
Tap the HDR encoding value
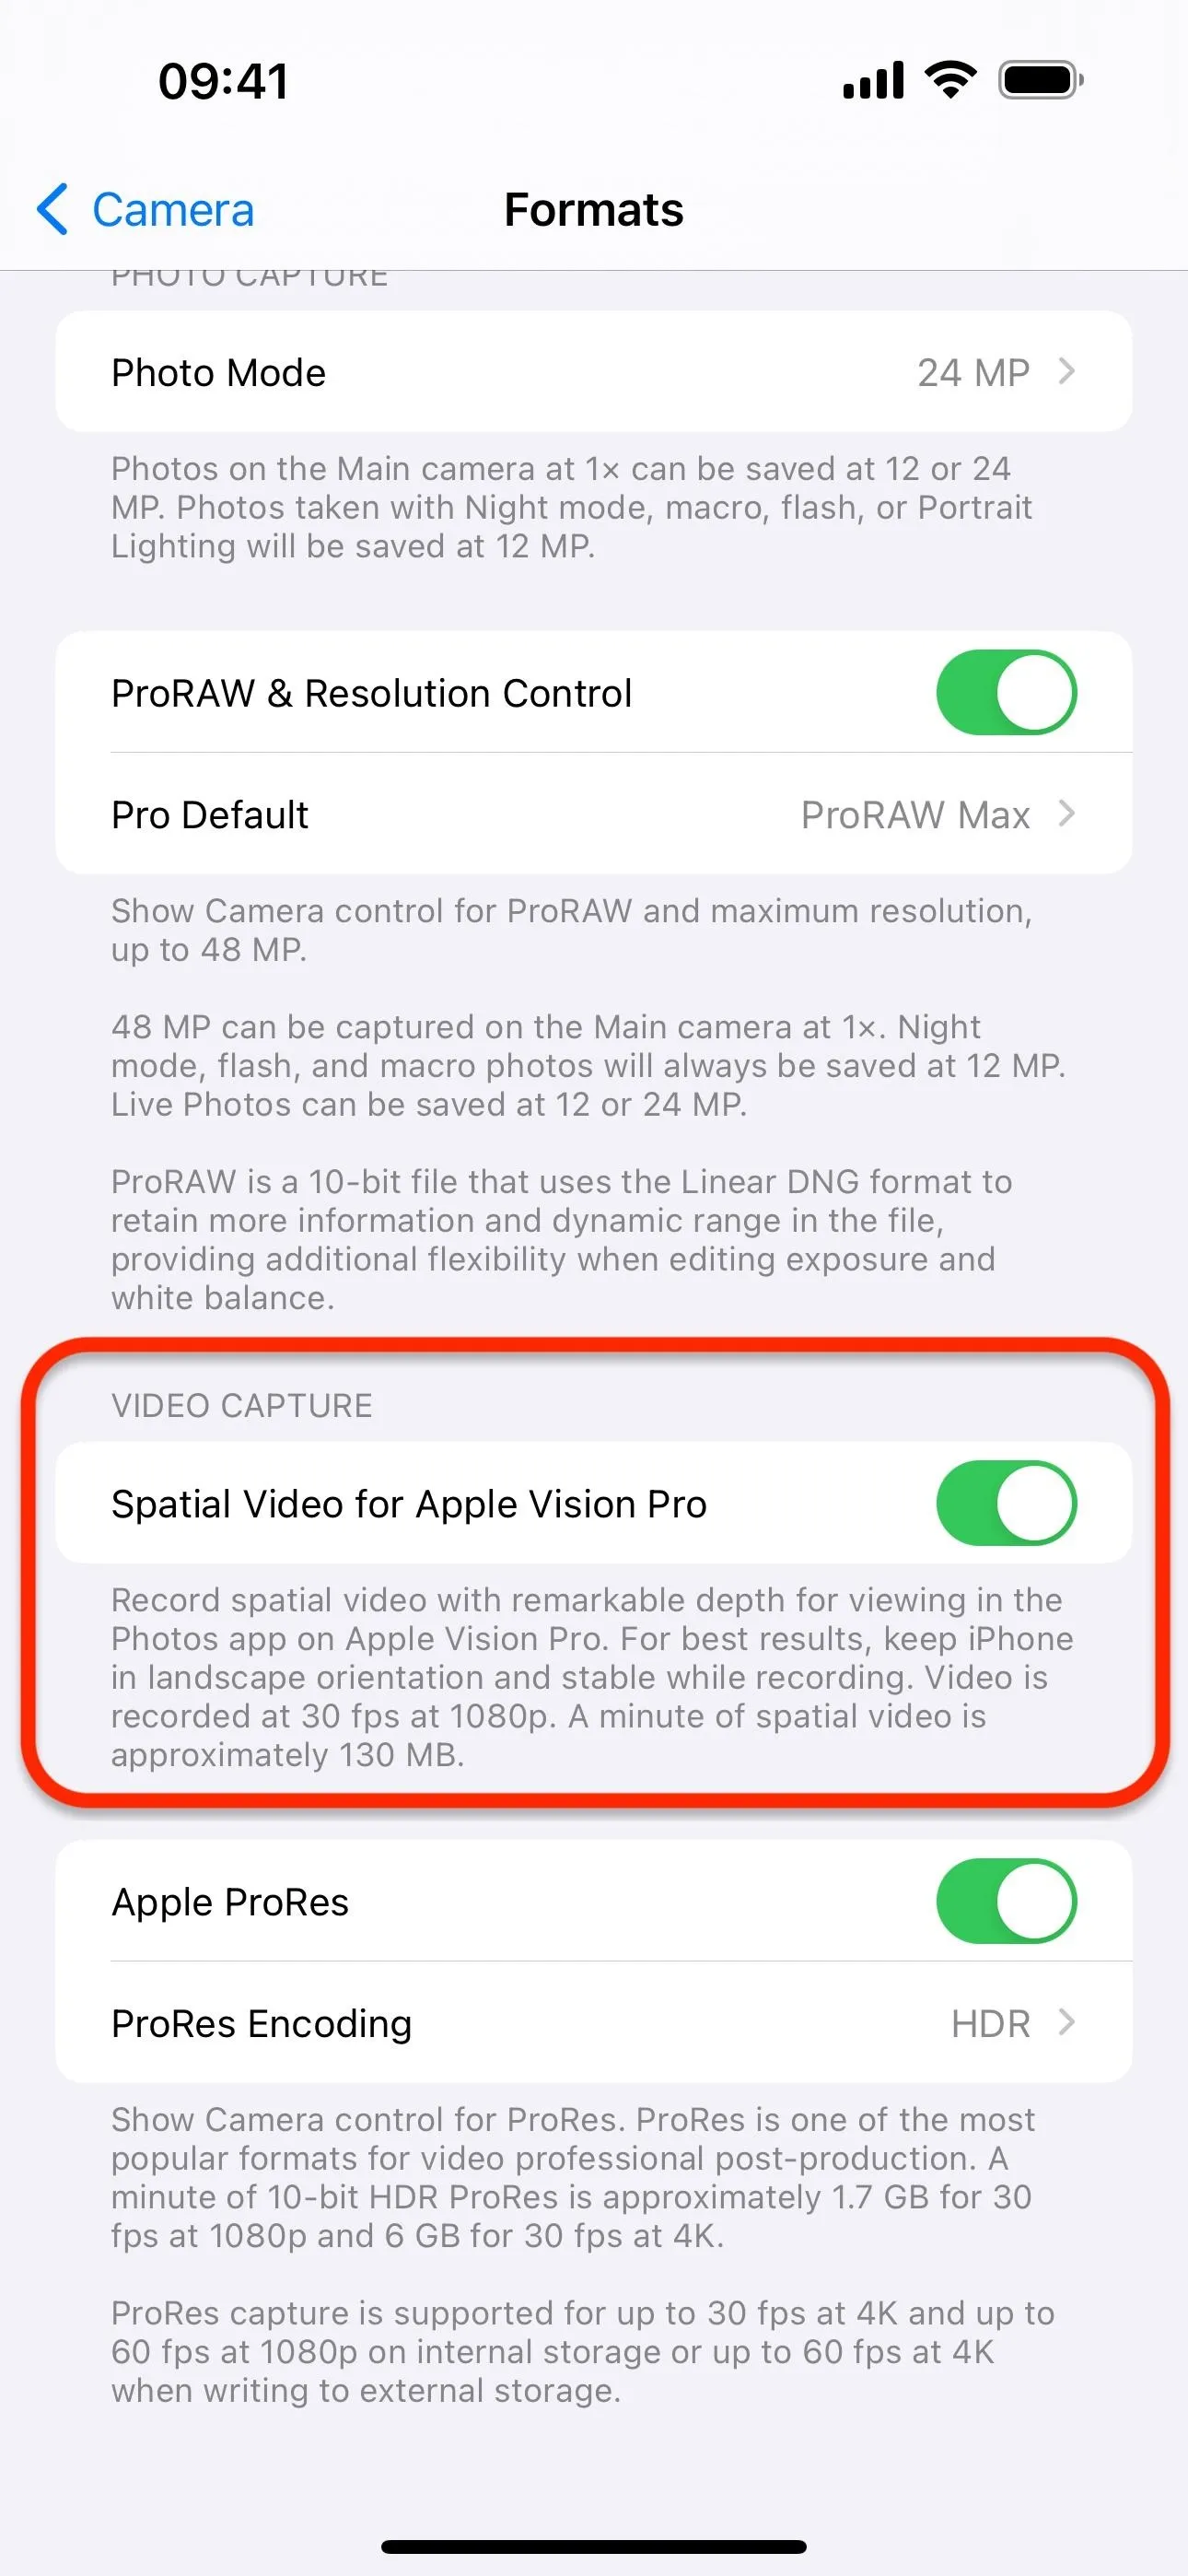[x=990, y=2023]
